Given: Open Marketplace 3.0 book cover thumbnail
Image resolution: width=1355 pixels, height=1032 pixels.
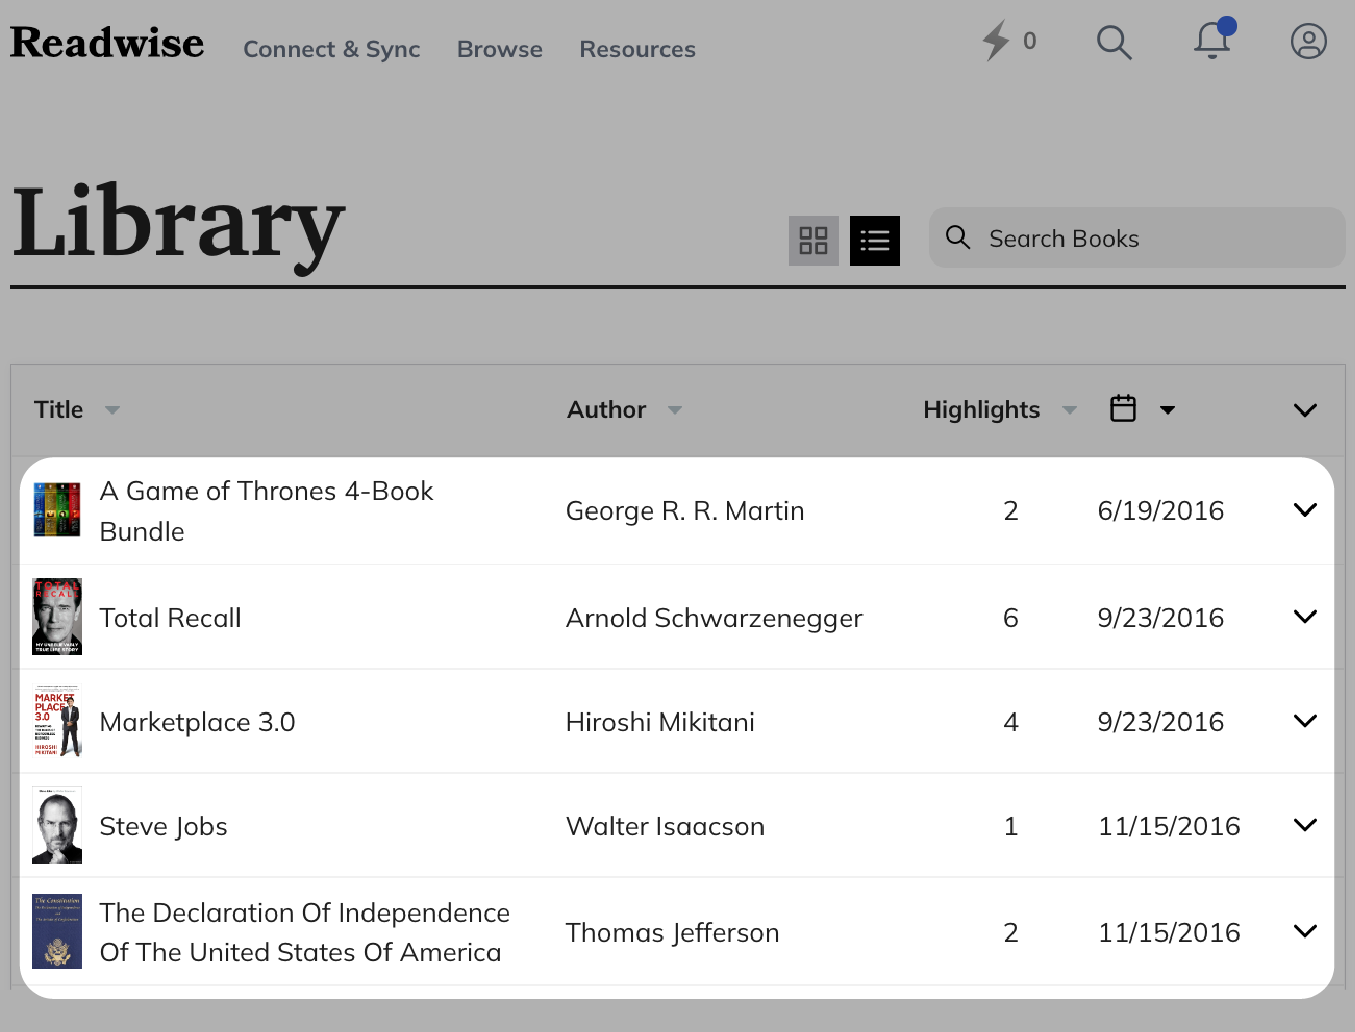Looking at the screenshot, I should 57,721.
